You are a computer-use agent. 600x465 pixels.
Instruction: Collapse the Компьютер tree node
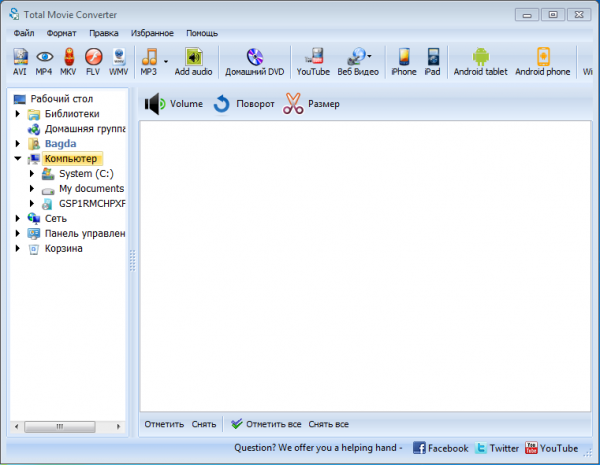(x=18, y=158)
